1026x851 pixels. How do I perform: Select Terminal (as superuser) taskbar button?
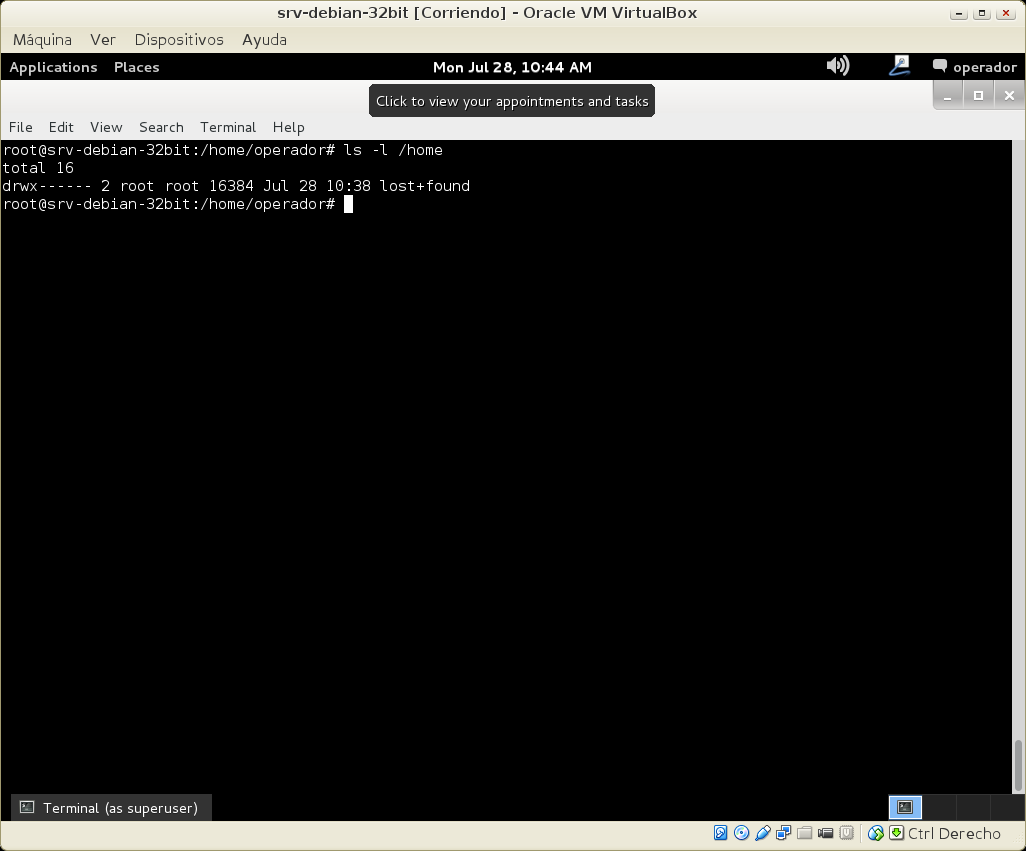click(111, 808)
